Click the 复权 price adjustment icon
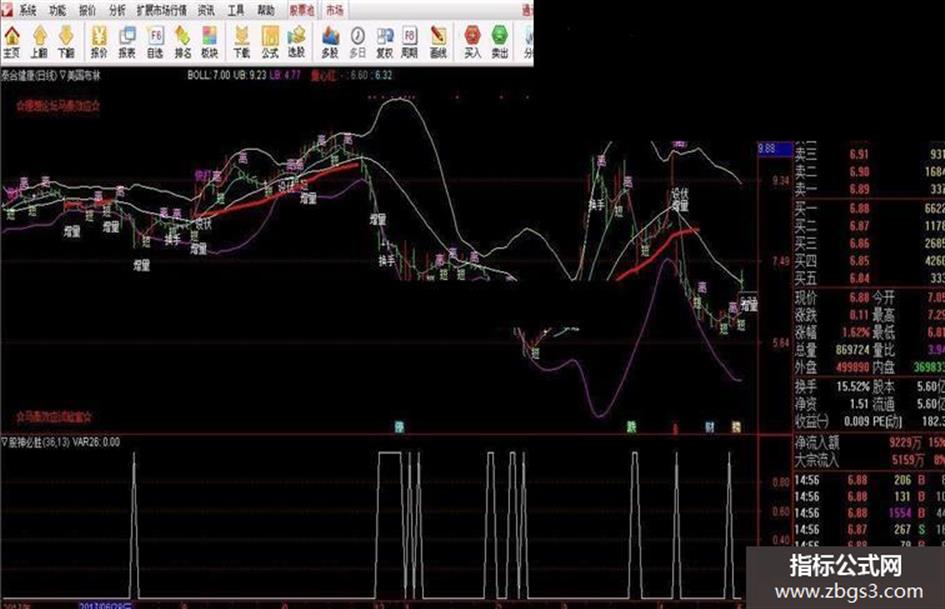This screenshot has width=945, height=609. [385, 42]
